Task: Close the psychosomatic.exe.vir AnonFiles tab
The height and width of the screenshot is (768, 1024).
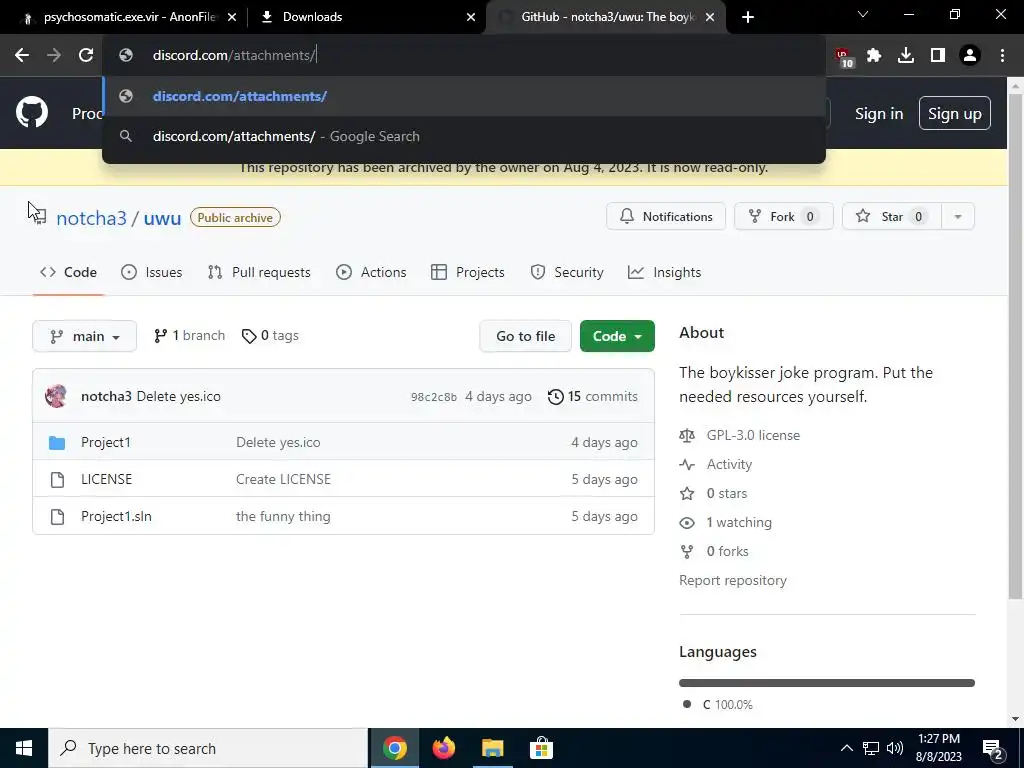Action: (x=232, y=17)
